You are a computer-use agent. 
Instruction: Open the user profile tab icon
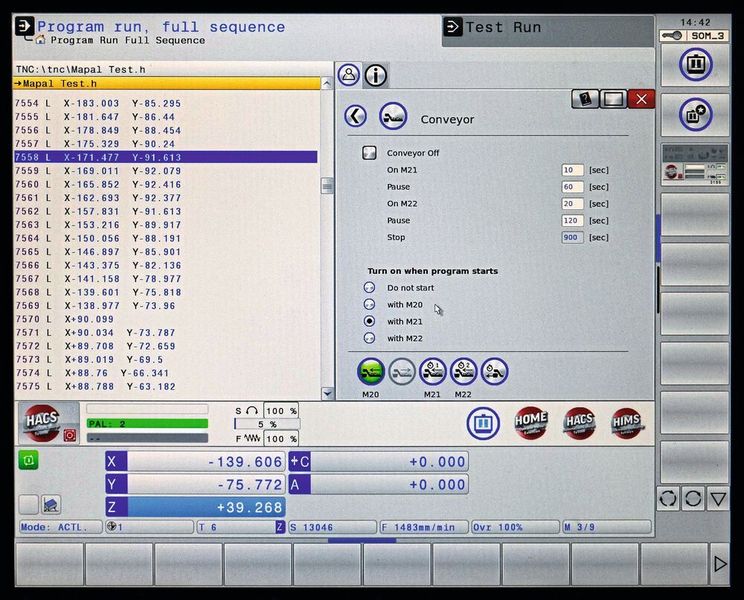pos(349,75)
